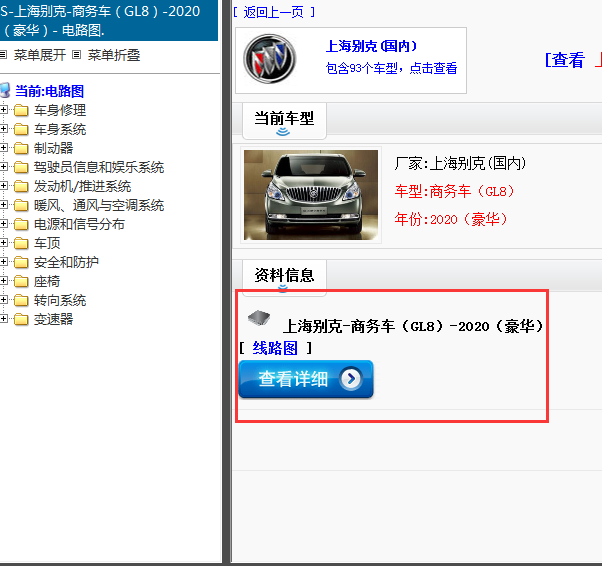Image resolution: width=602 pixels, height=566 pixels.
Task: Click the 车身系统 folder icon
Action: pos(21,129)
